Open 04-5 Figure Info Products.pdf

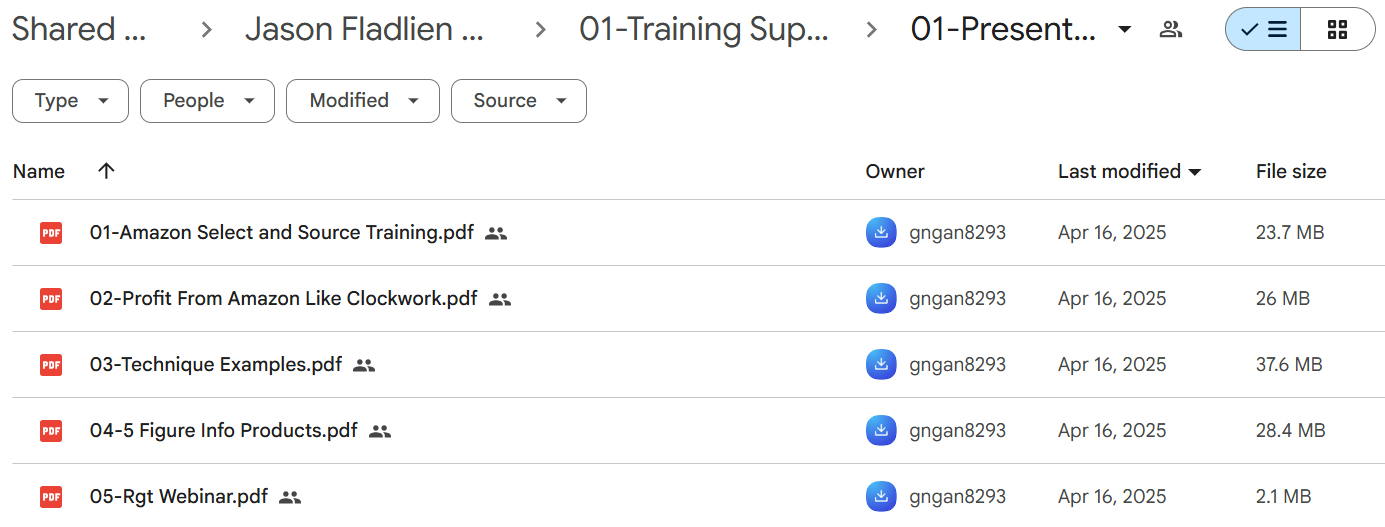pyautogui.click(x=224, y=431)
